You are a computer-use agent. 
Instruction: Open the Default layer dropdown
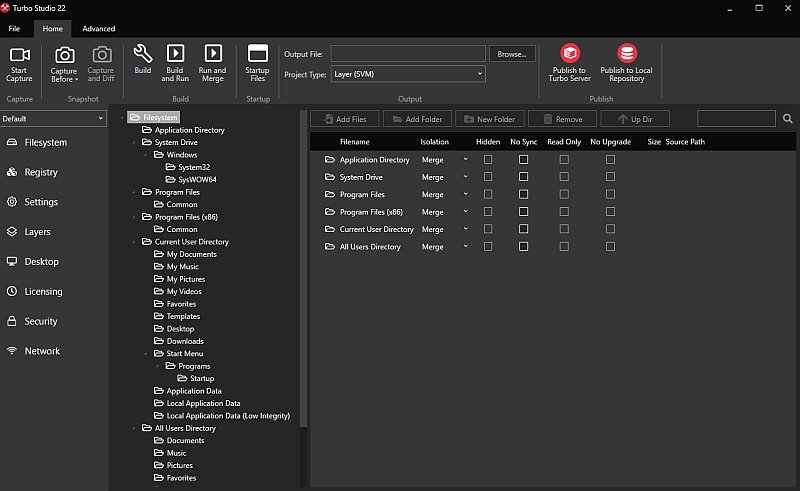tap(53, 118)
